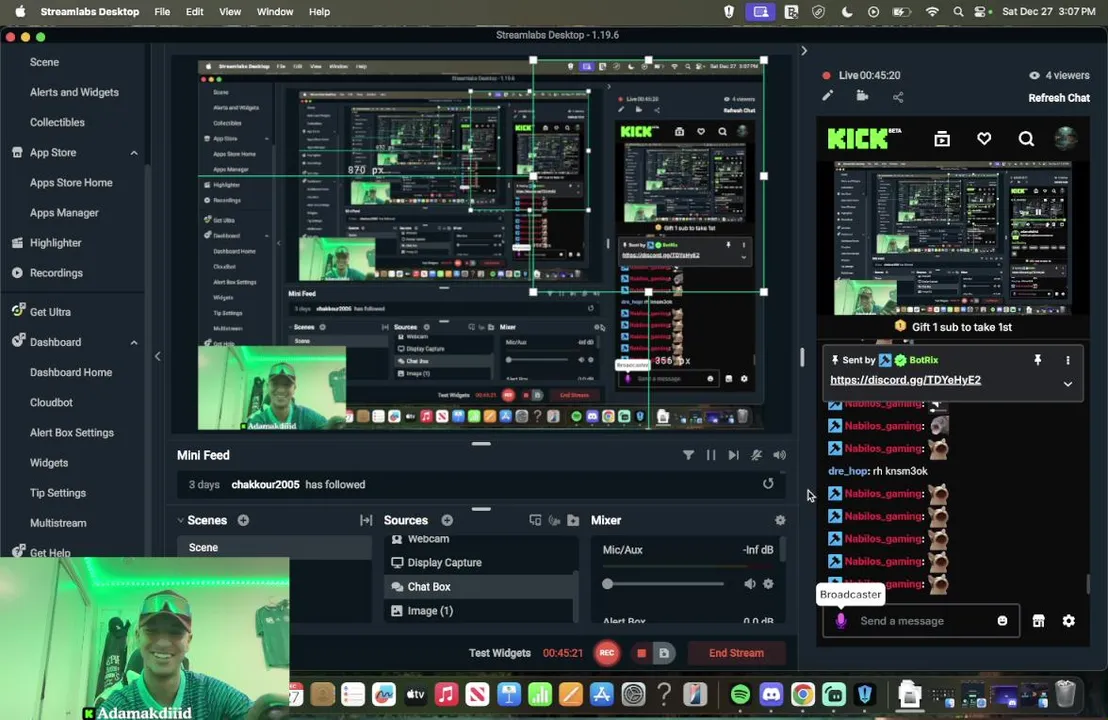Toggle the replay buffer stop button
Image resolution: width=1108 pixels, height=720 pixels.
pos(642,653)
